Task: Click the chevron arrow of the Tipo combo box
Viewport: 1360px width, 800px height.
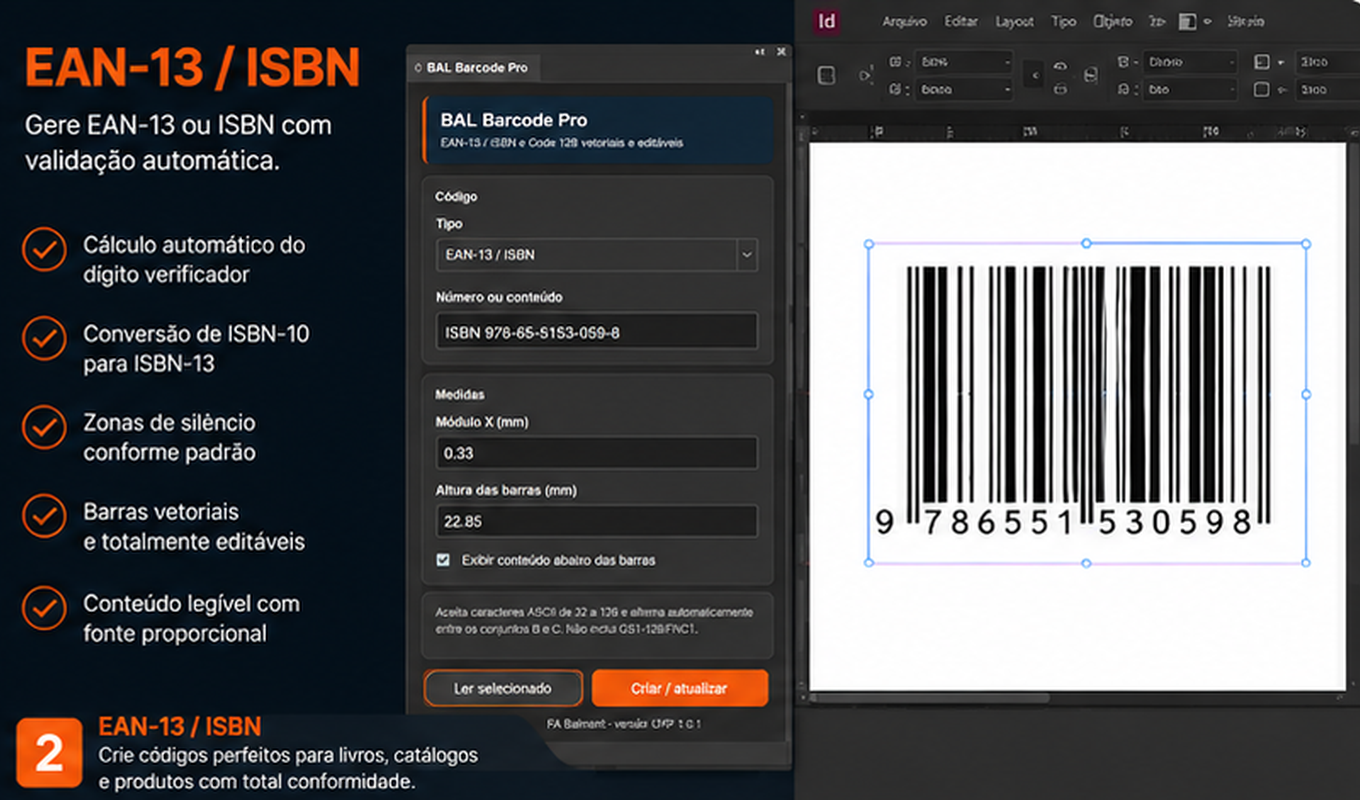Action: pyautogui.click(x=747, y=255)
